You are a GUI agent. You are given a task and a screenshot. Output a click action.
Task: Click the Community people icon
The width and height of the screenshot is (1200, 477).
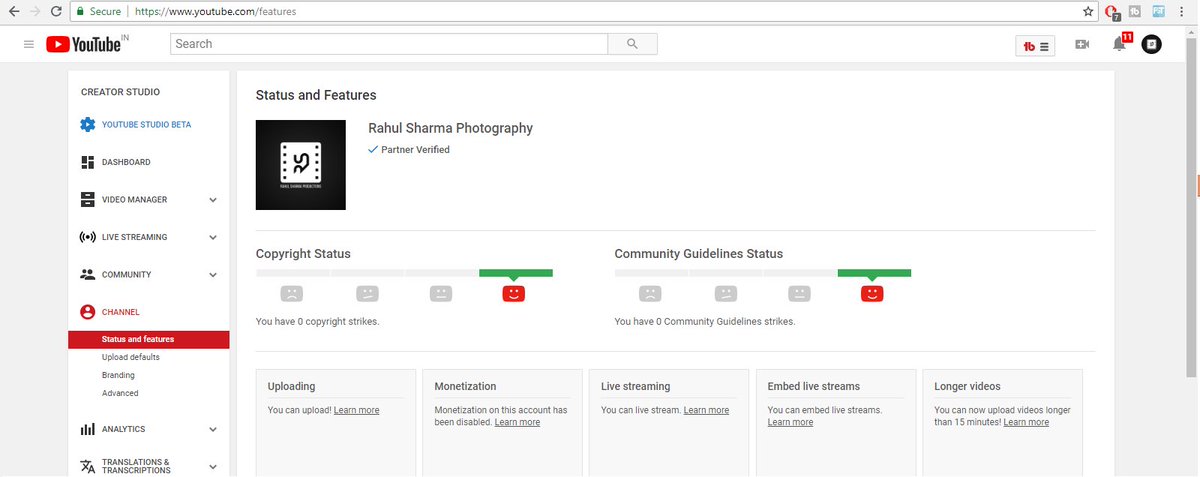87,274
